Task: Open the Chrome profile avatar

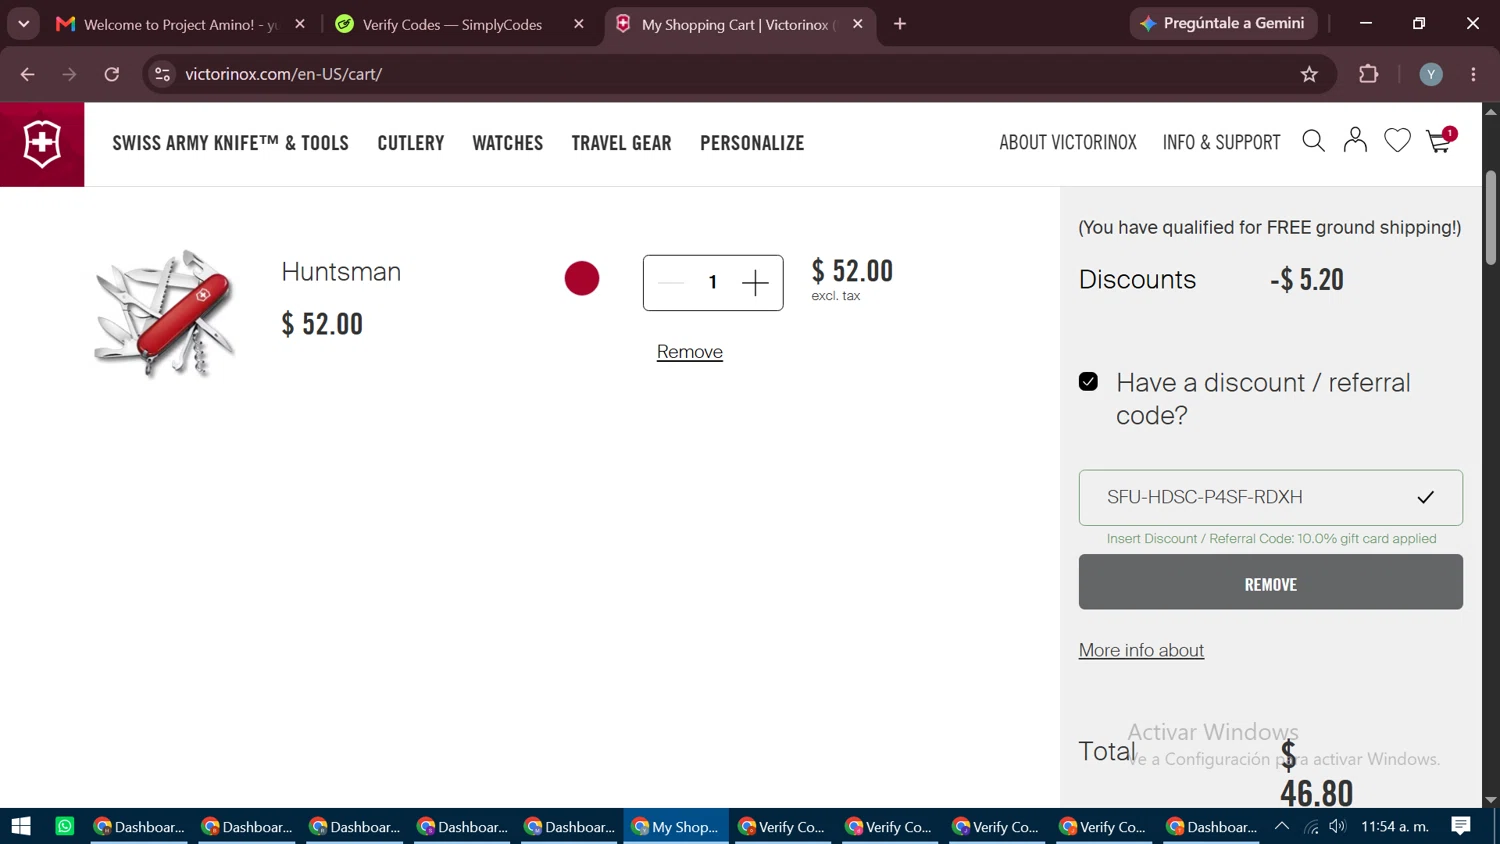Action: 1431,74
